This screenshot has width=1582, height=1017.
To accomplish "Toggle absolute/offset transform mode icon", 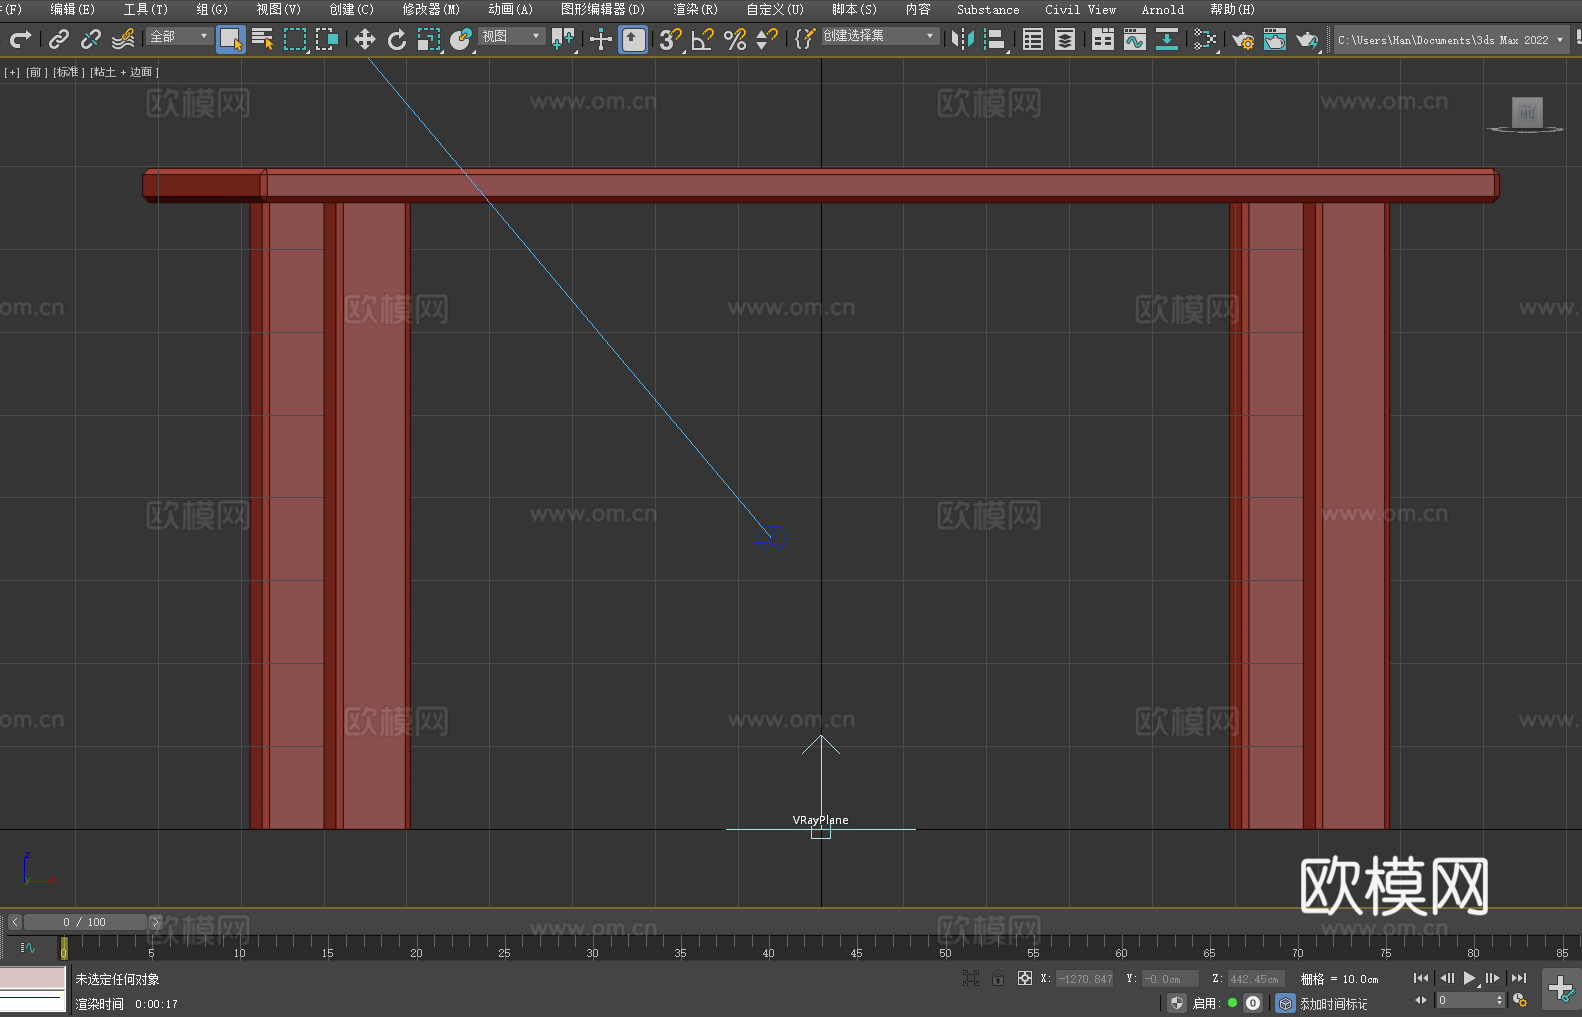I will tap(1025, 979).
